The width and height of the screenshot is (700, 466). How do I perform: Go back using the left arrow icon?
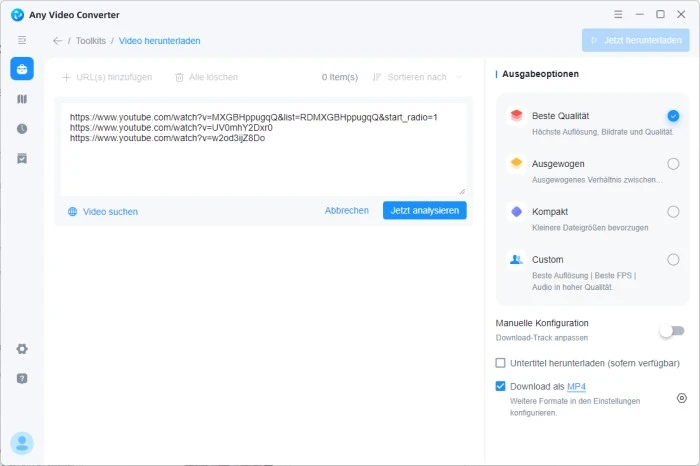pos(57,41)
